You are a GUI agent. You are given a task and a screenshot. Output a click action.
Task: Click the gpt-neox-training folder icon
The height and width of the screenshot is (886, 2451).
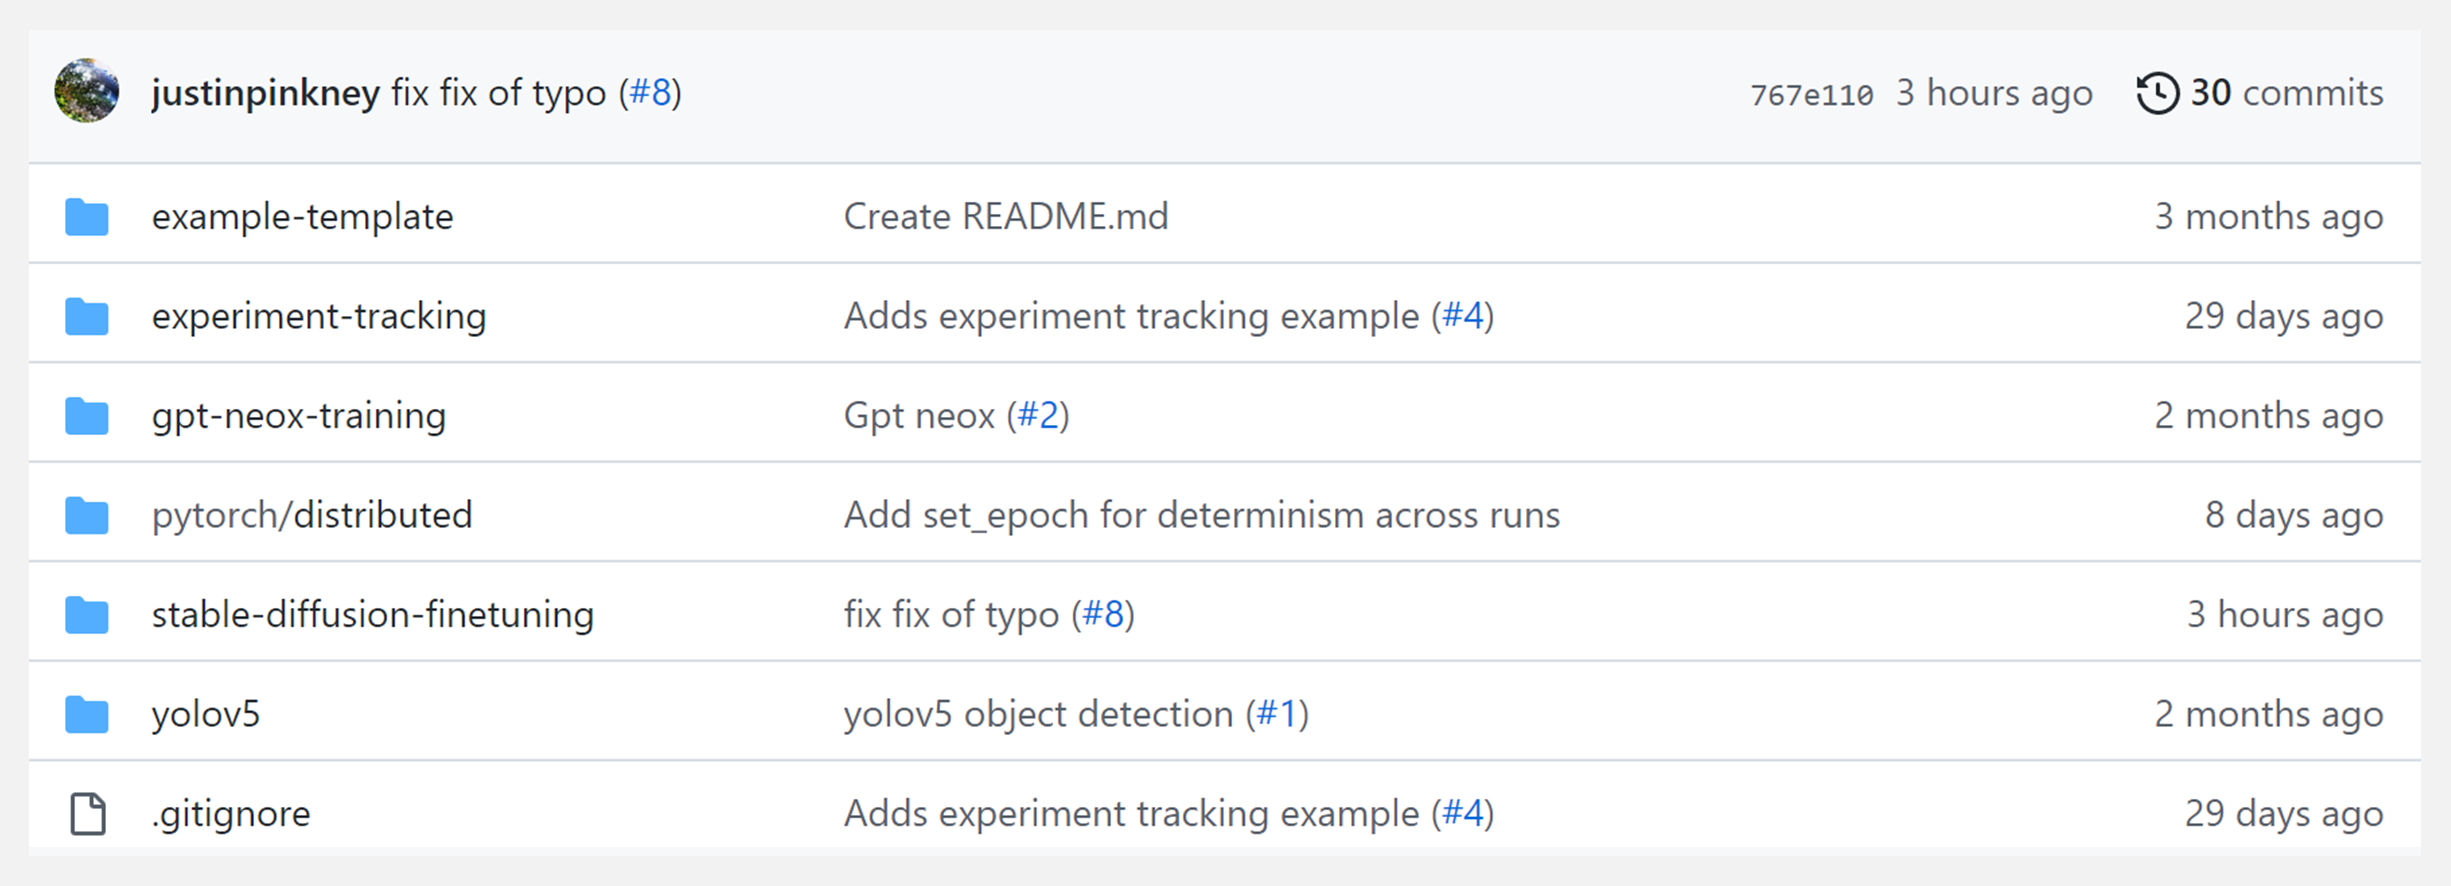point(87,416)
